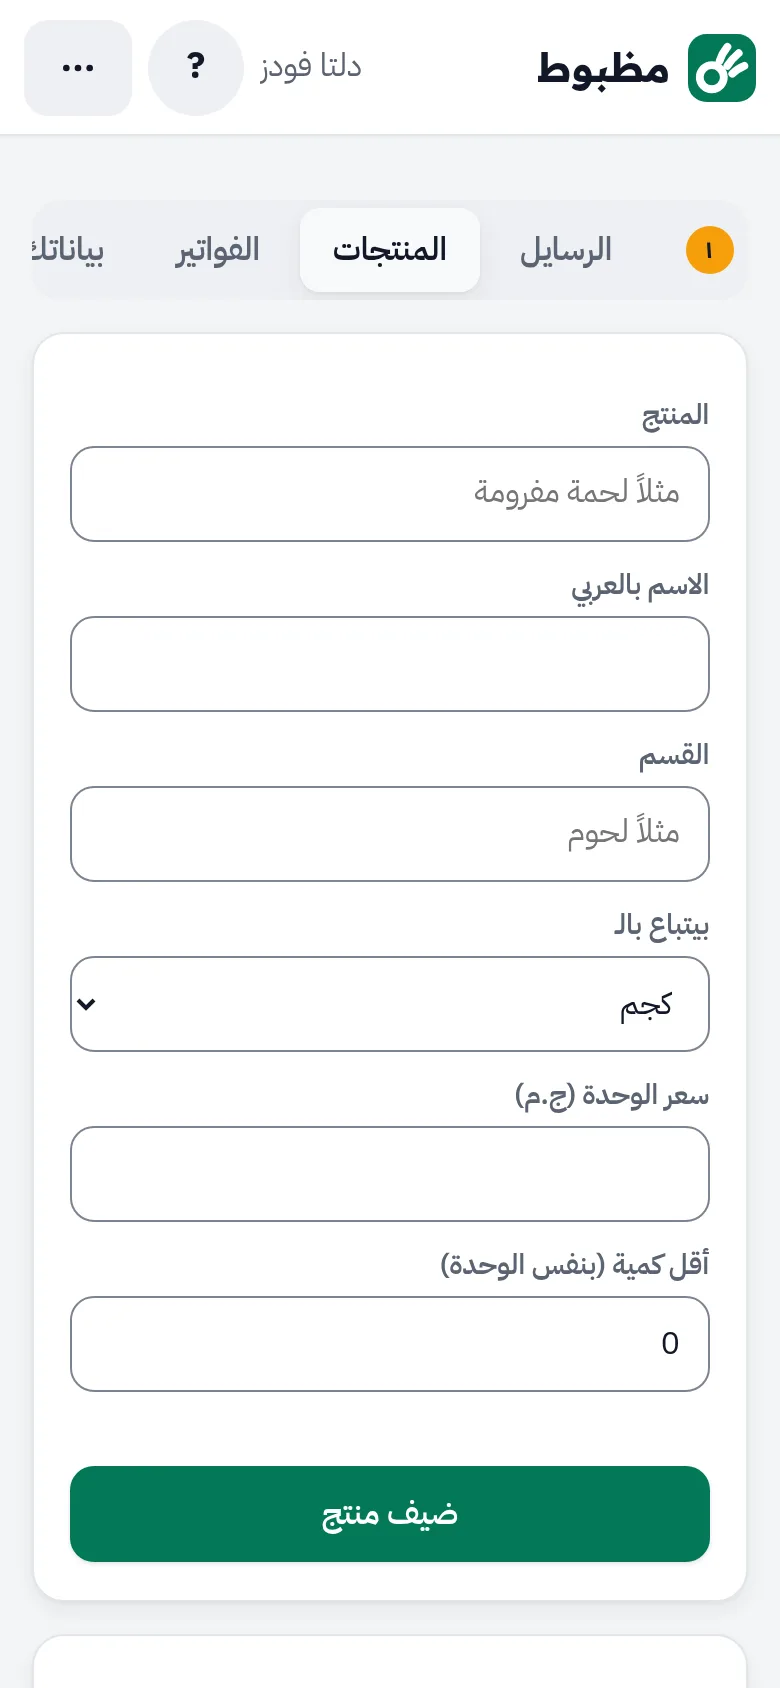Switch to the الرسايل tab

pyautogui.click(x=565, y=250)
